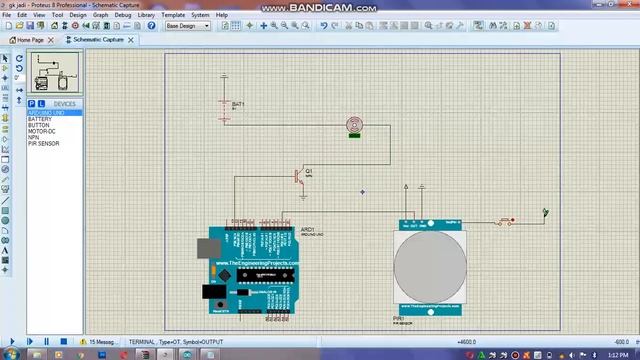
Task: Click the volume speaker tray icon
Action: tap(572, 355)
